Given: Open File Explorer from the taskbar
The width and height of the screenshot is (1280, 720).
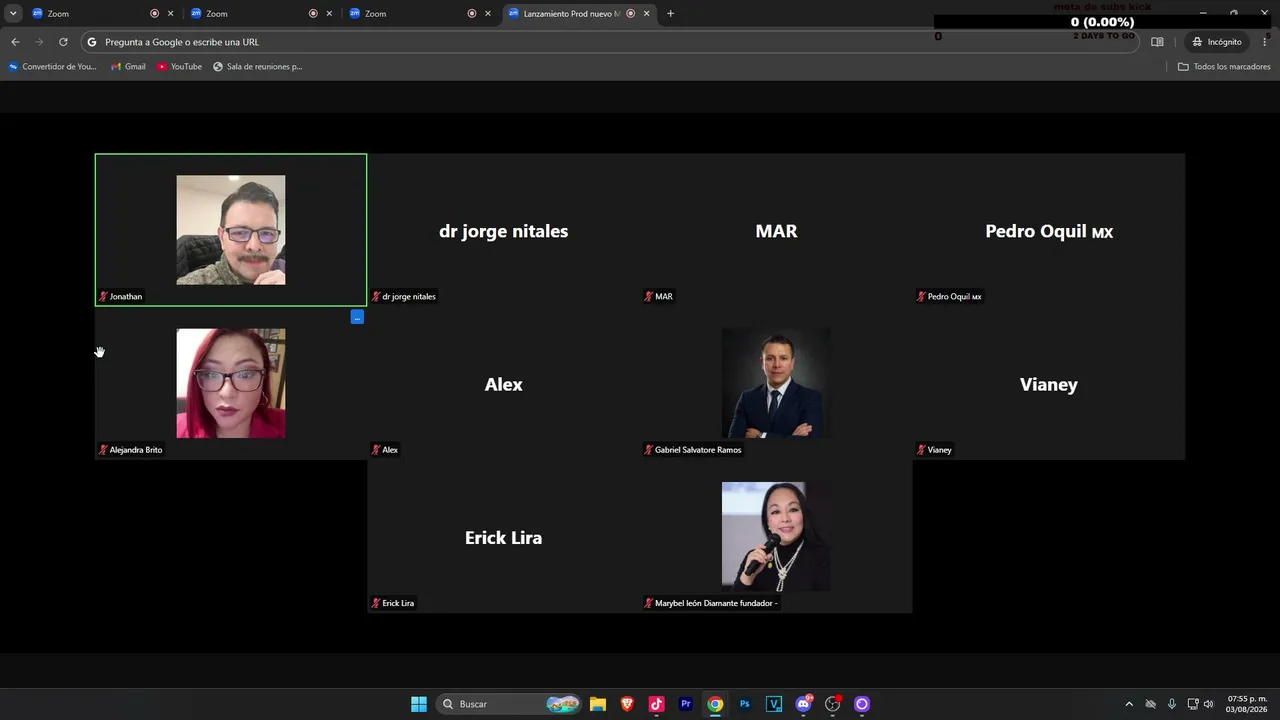Looking at the screenshot, I should pos(598,704).
